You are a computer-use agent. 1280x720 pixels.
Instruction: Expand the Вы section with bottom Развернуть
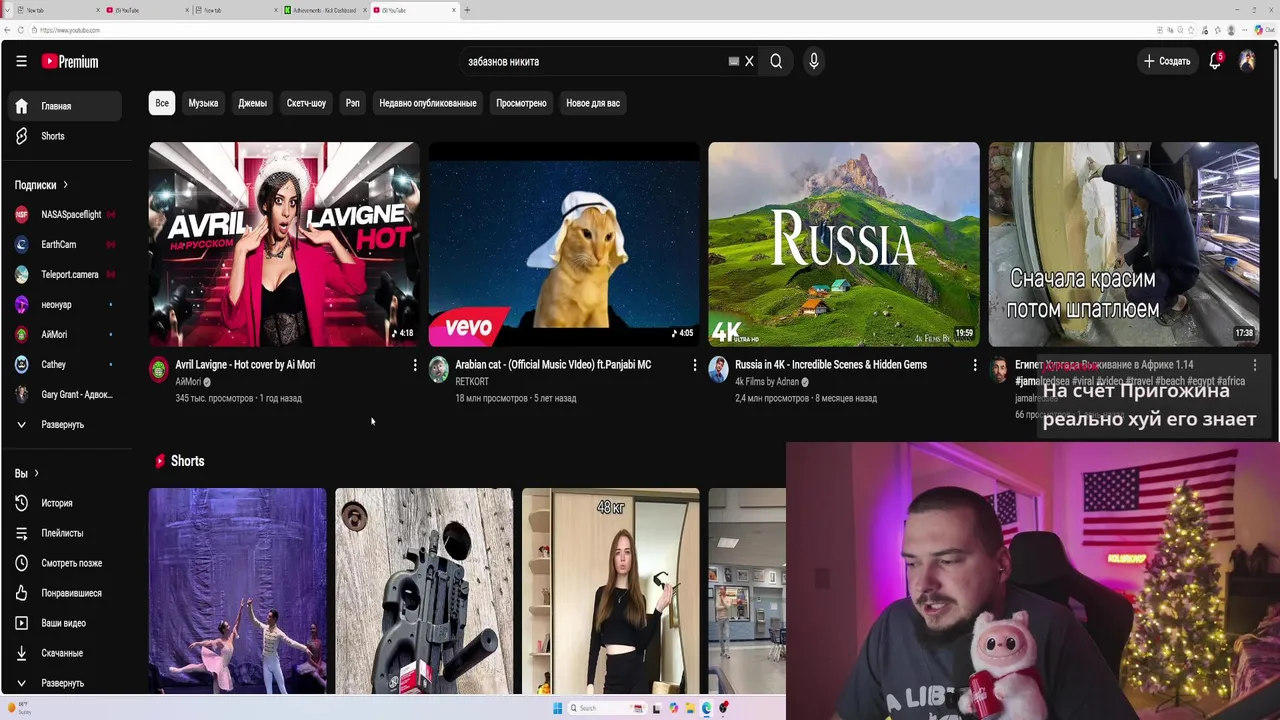pyautogui.click(x=67, y=683)
